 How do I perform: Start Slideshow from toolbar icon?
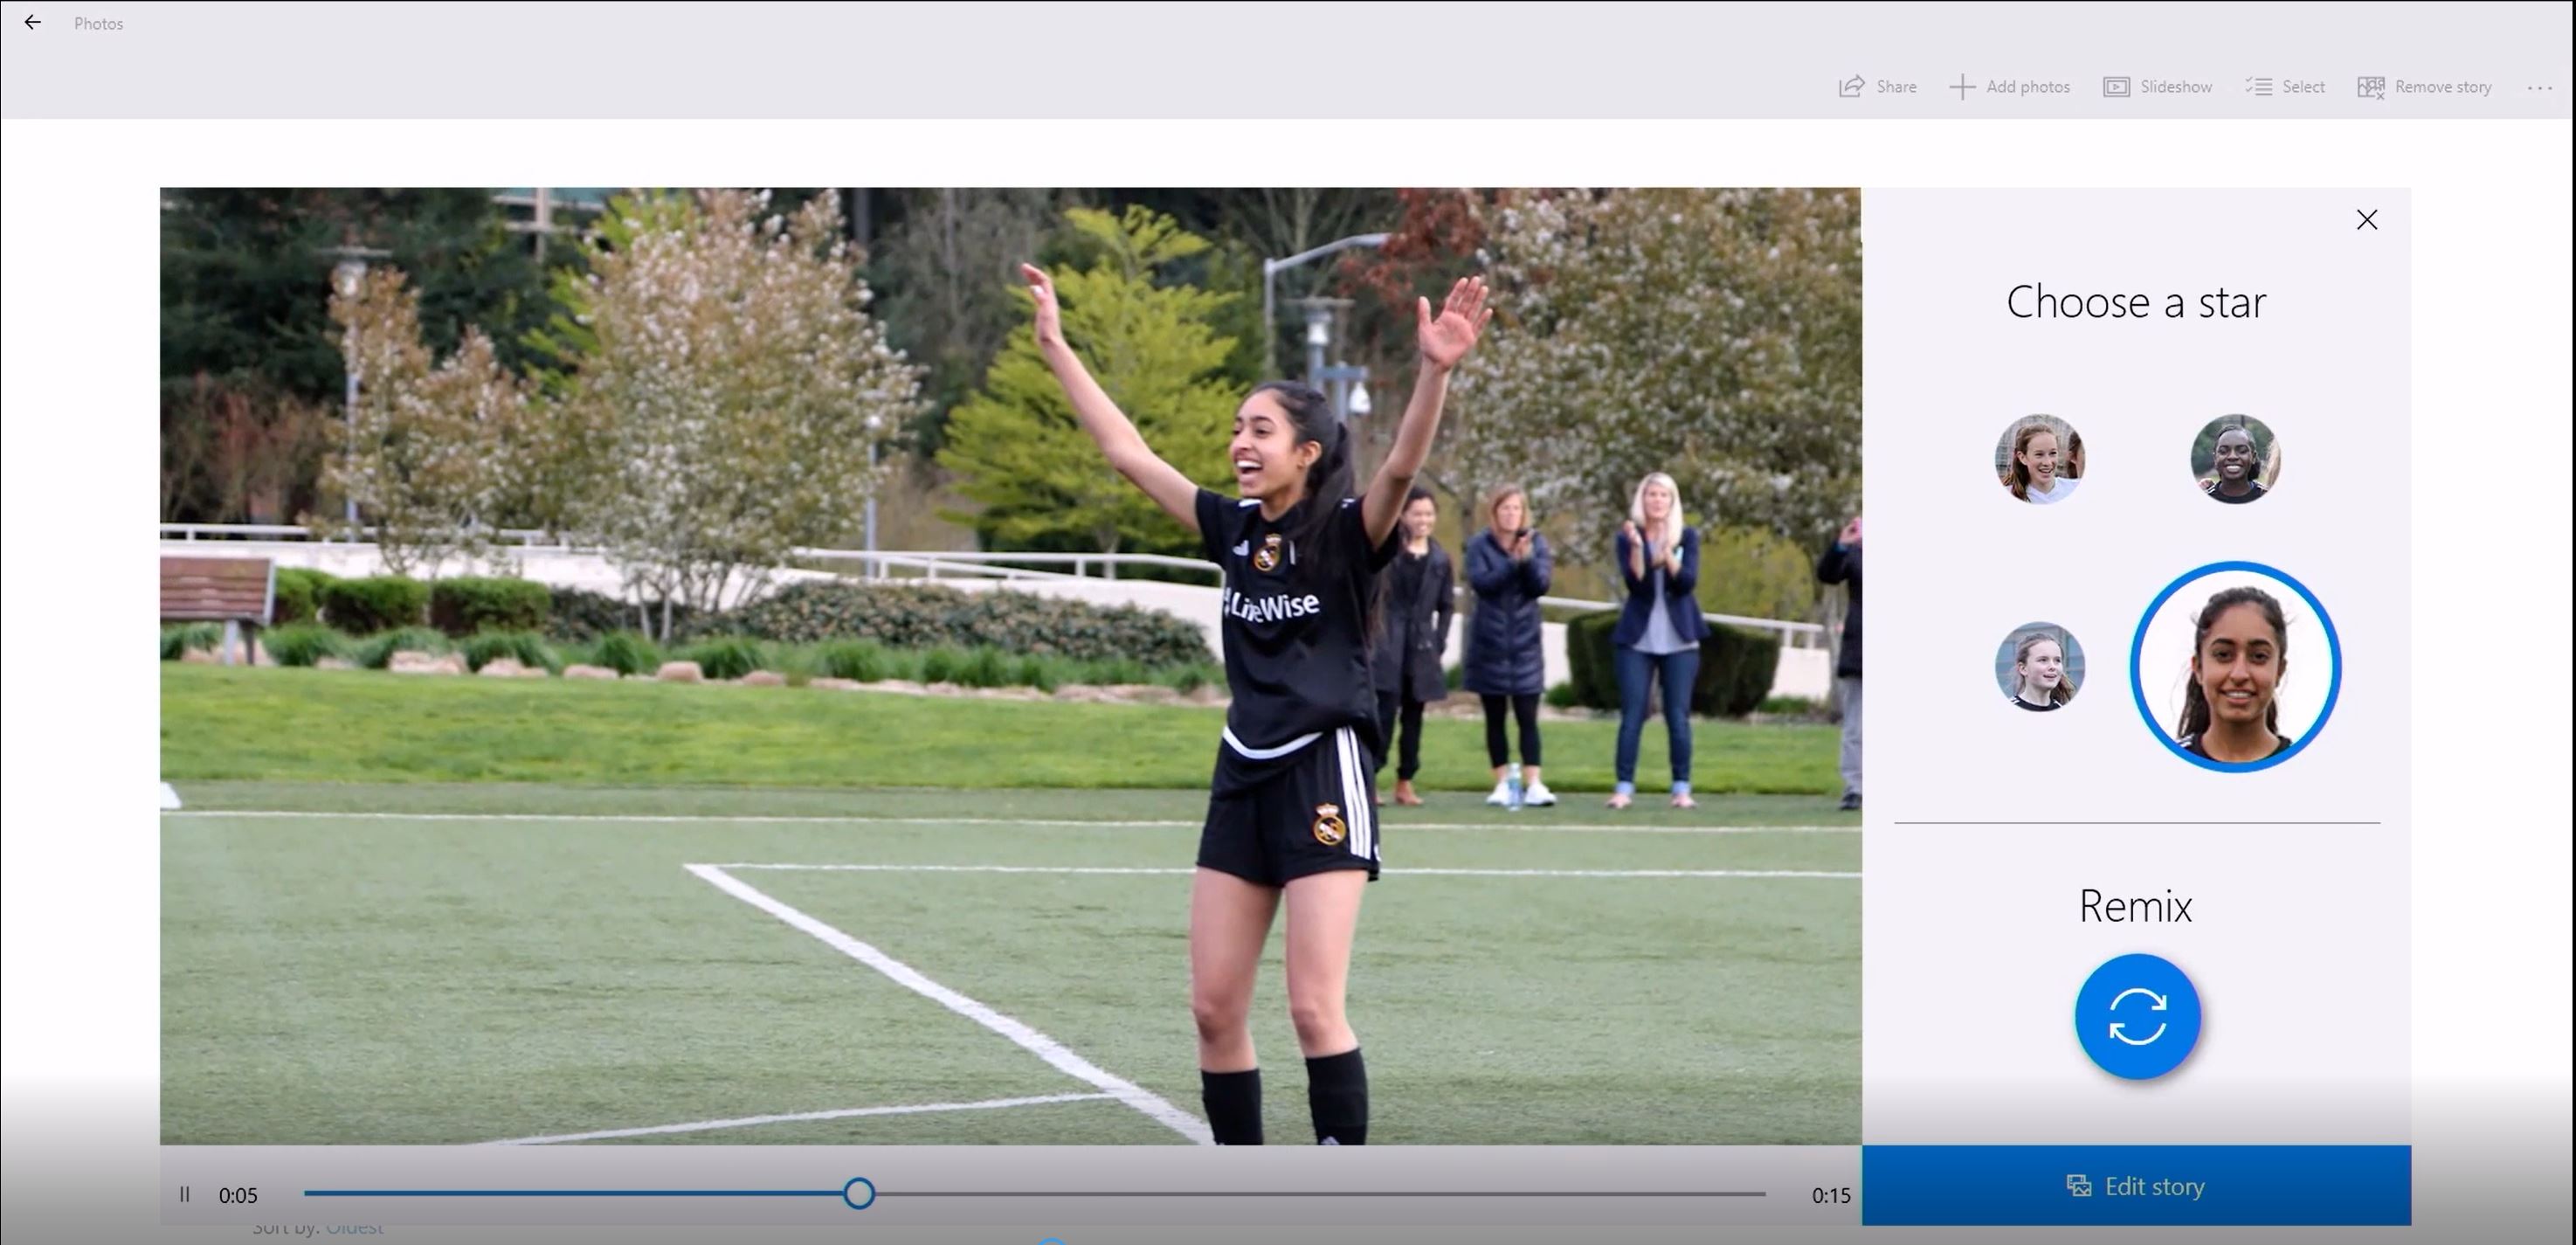point(2116,87)
